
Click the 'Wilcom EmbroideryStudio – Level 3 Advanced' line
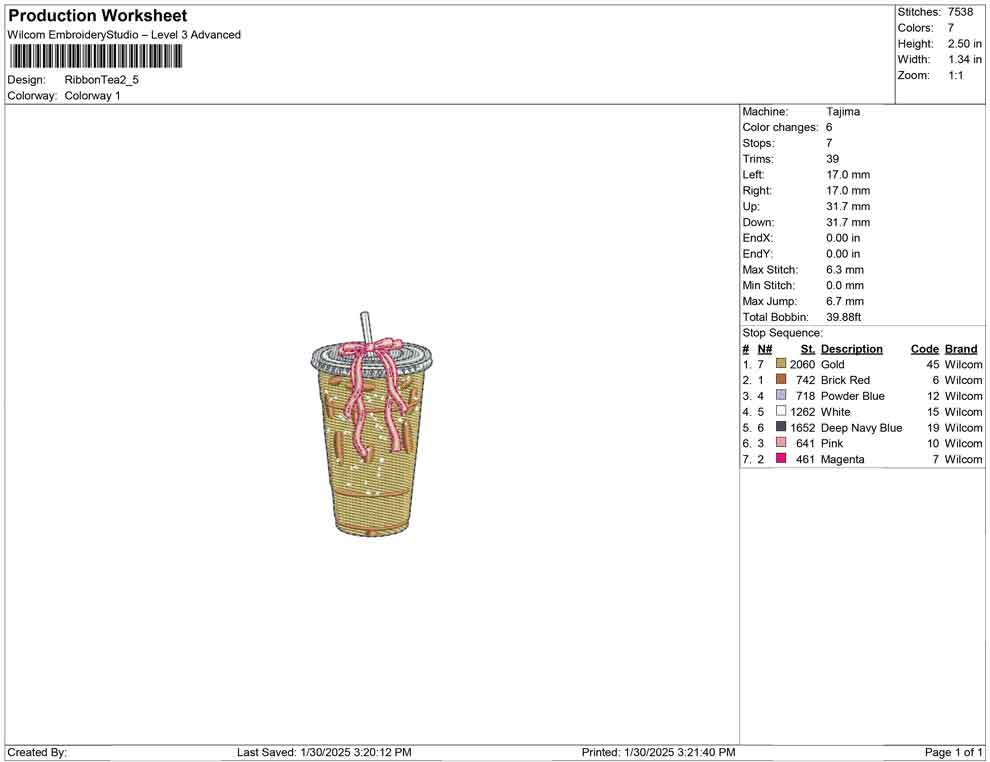(124, 35)
